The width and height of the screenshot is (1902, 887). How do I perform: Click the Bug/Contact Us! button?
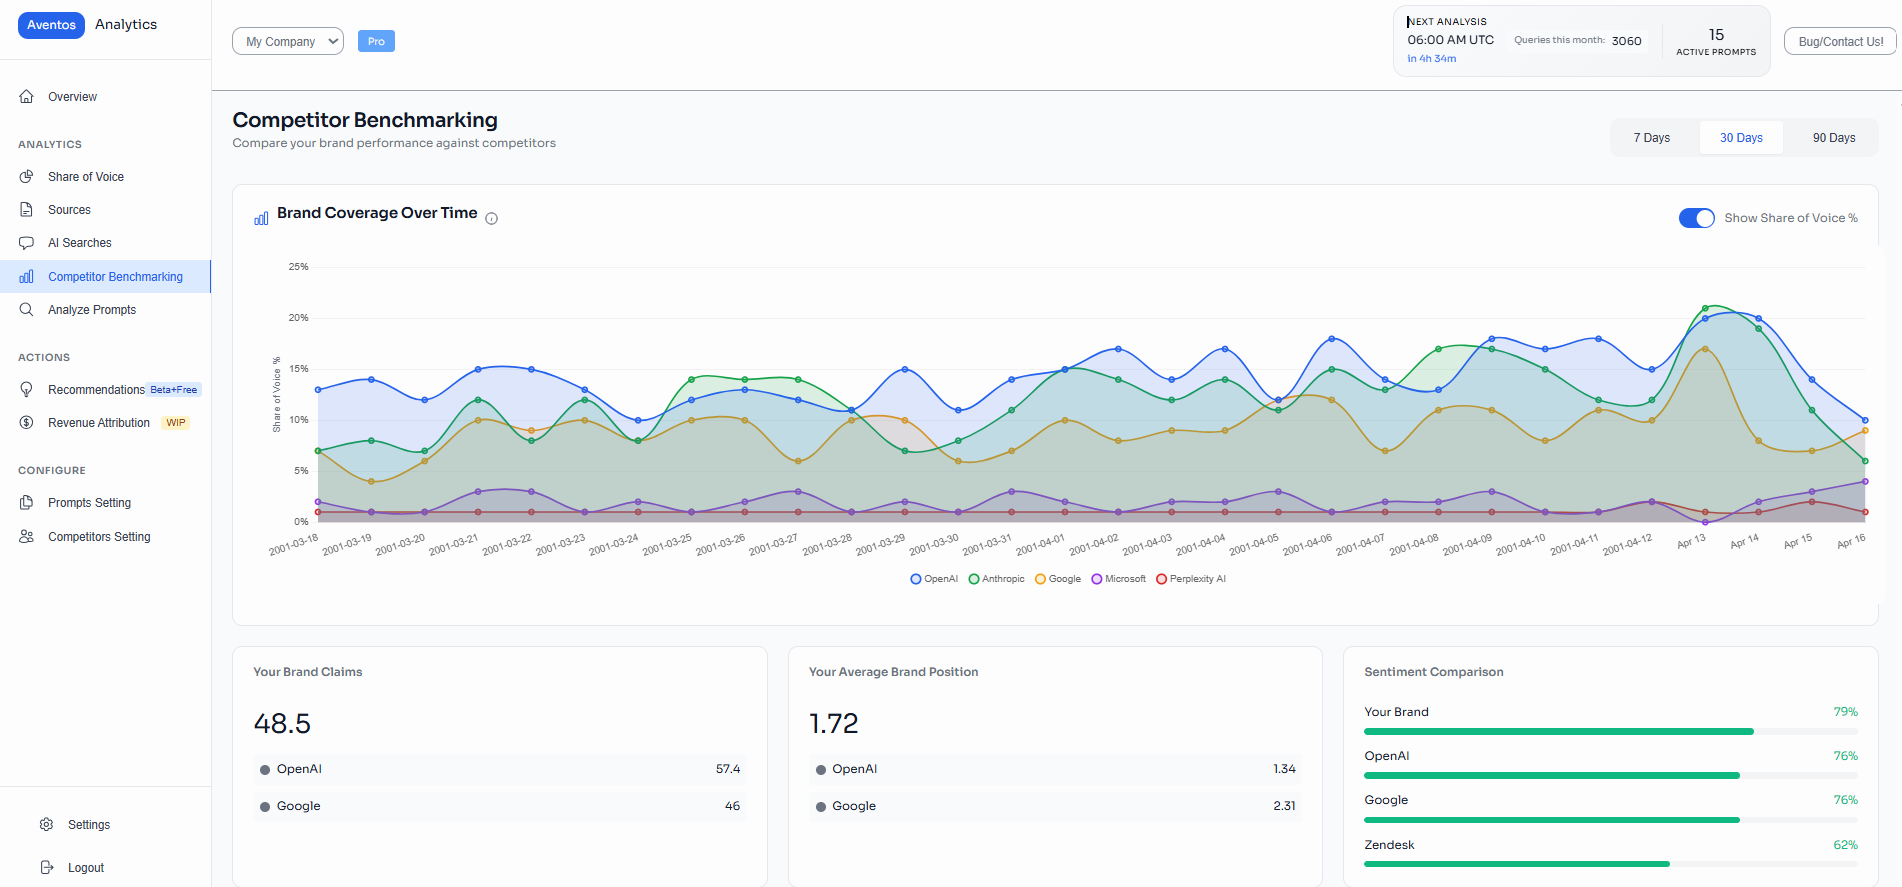pos(1840,41)
